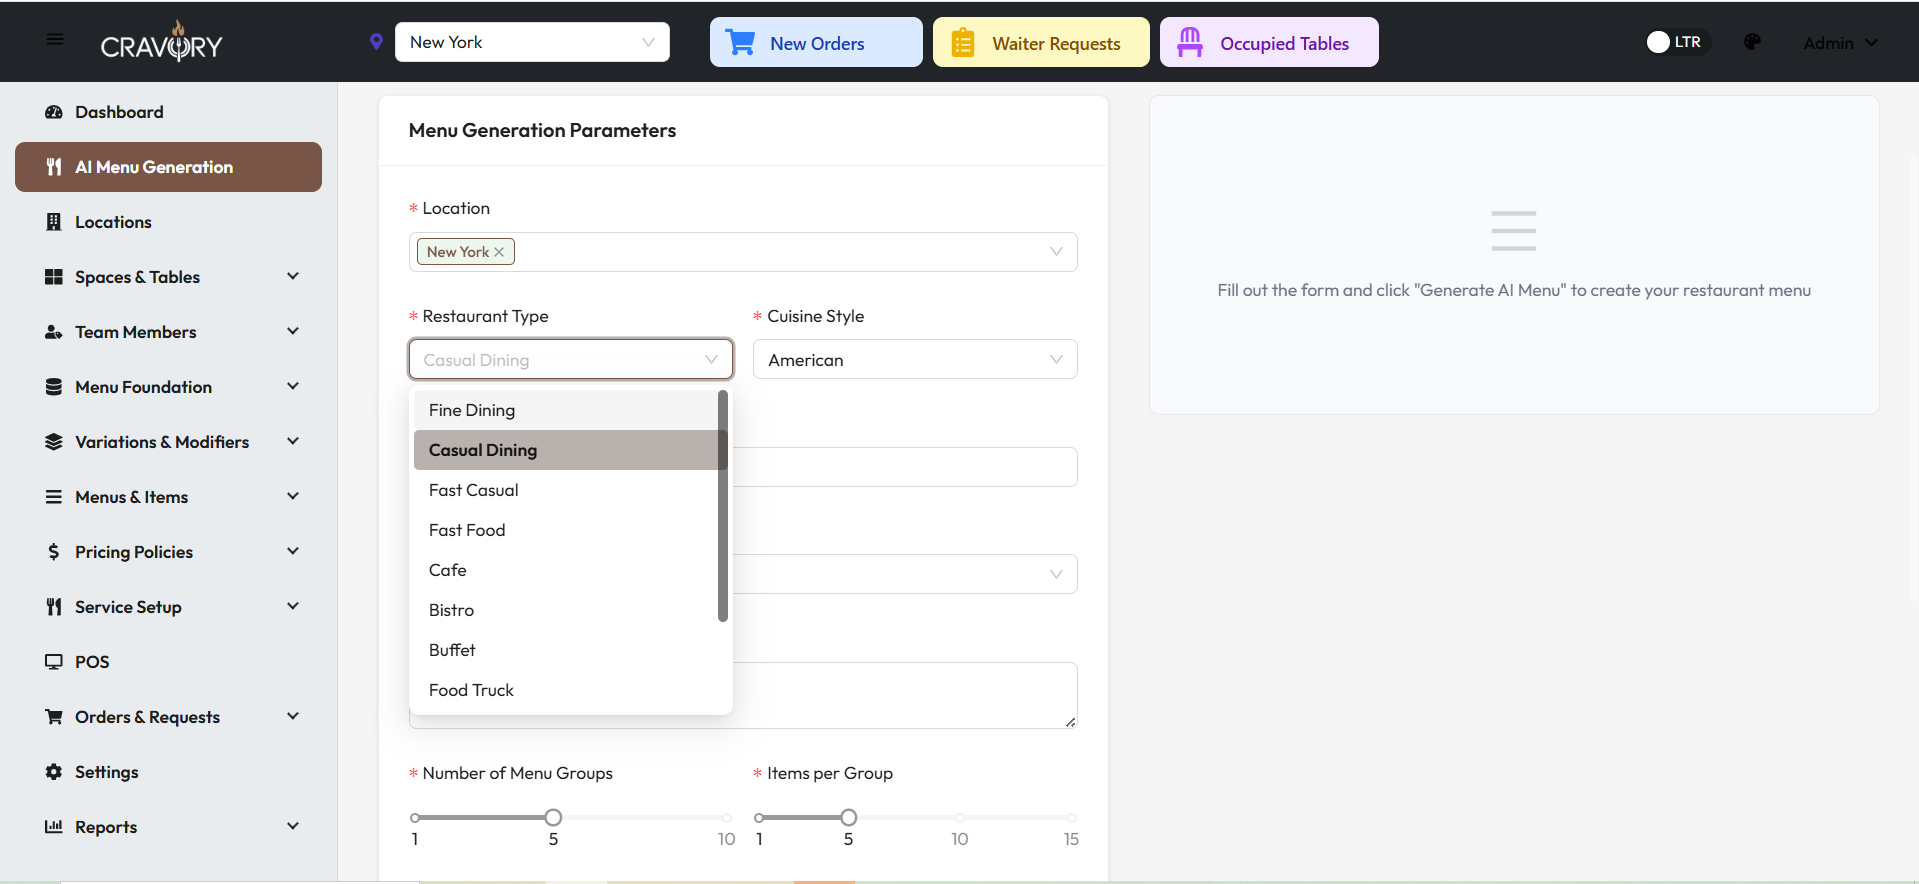Click Number of Menu Groups slider handle
The width and height of the screenshot is (1919, 884).
click(553, 817)
